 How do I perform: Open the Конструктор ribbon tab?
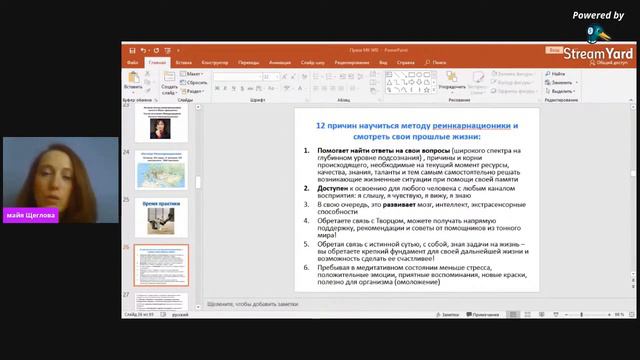(215, 62)
